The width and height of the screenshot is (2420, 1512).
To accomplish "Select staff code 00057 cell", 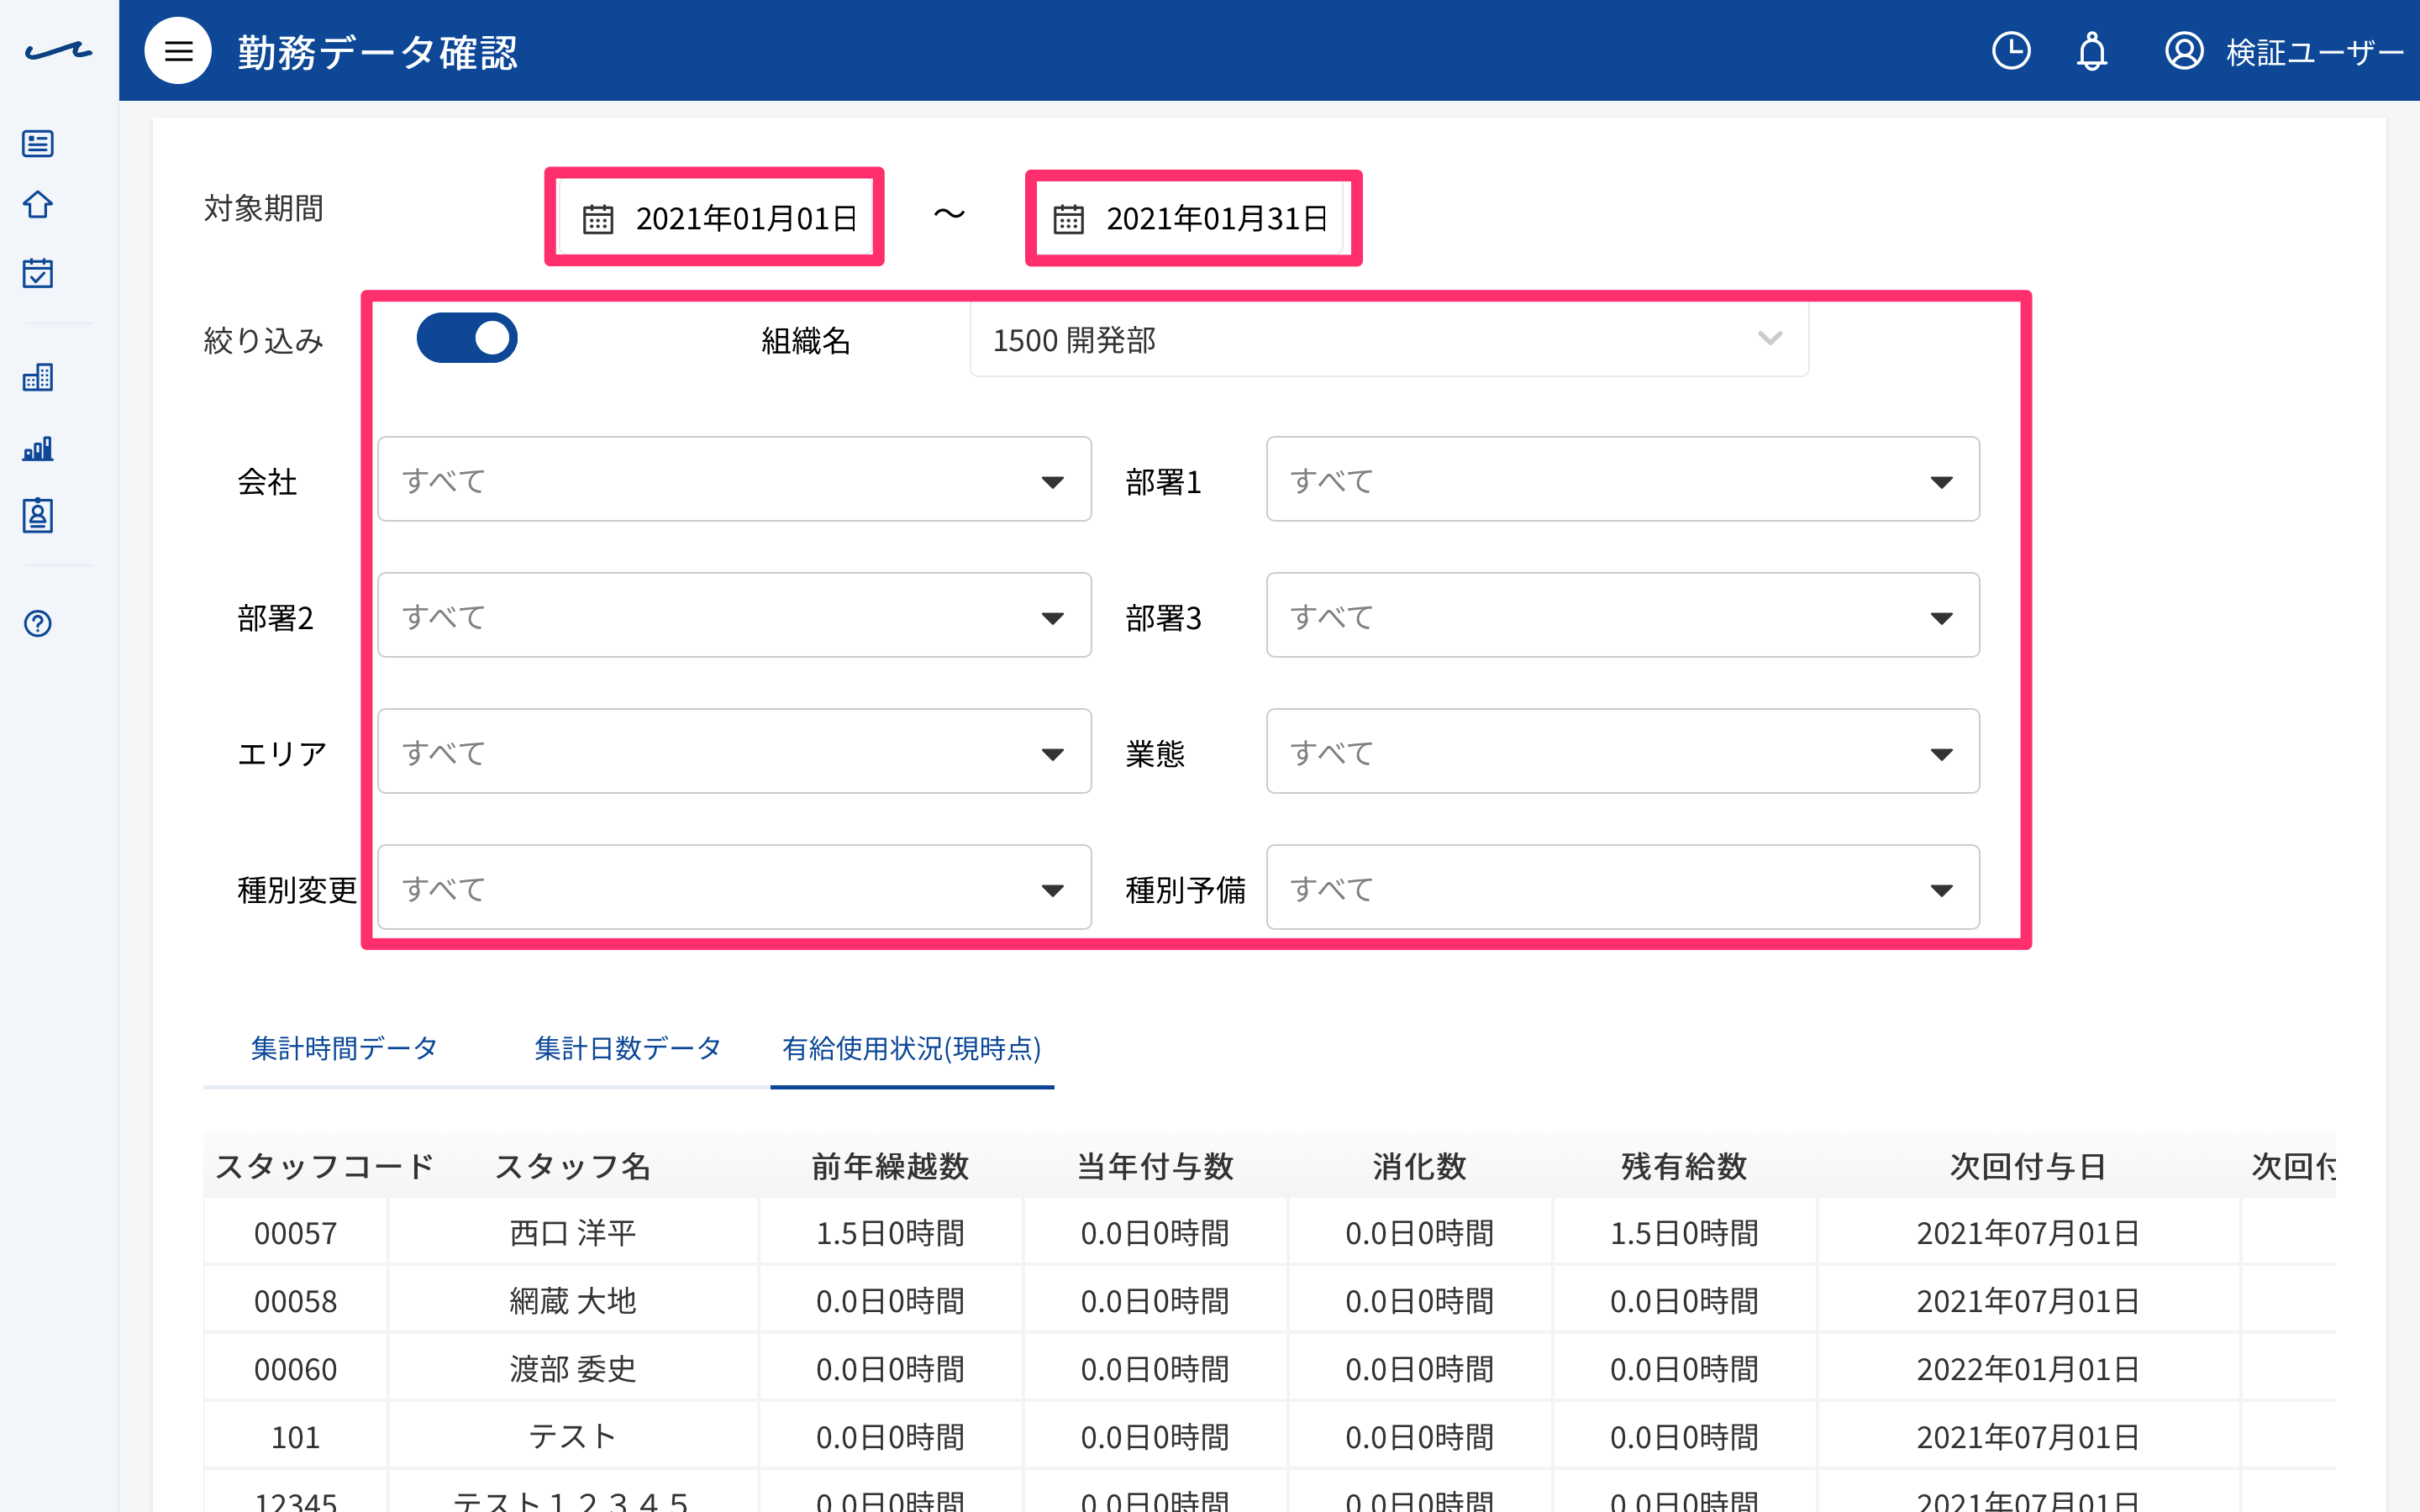I will [x=295, y=1233].
